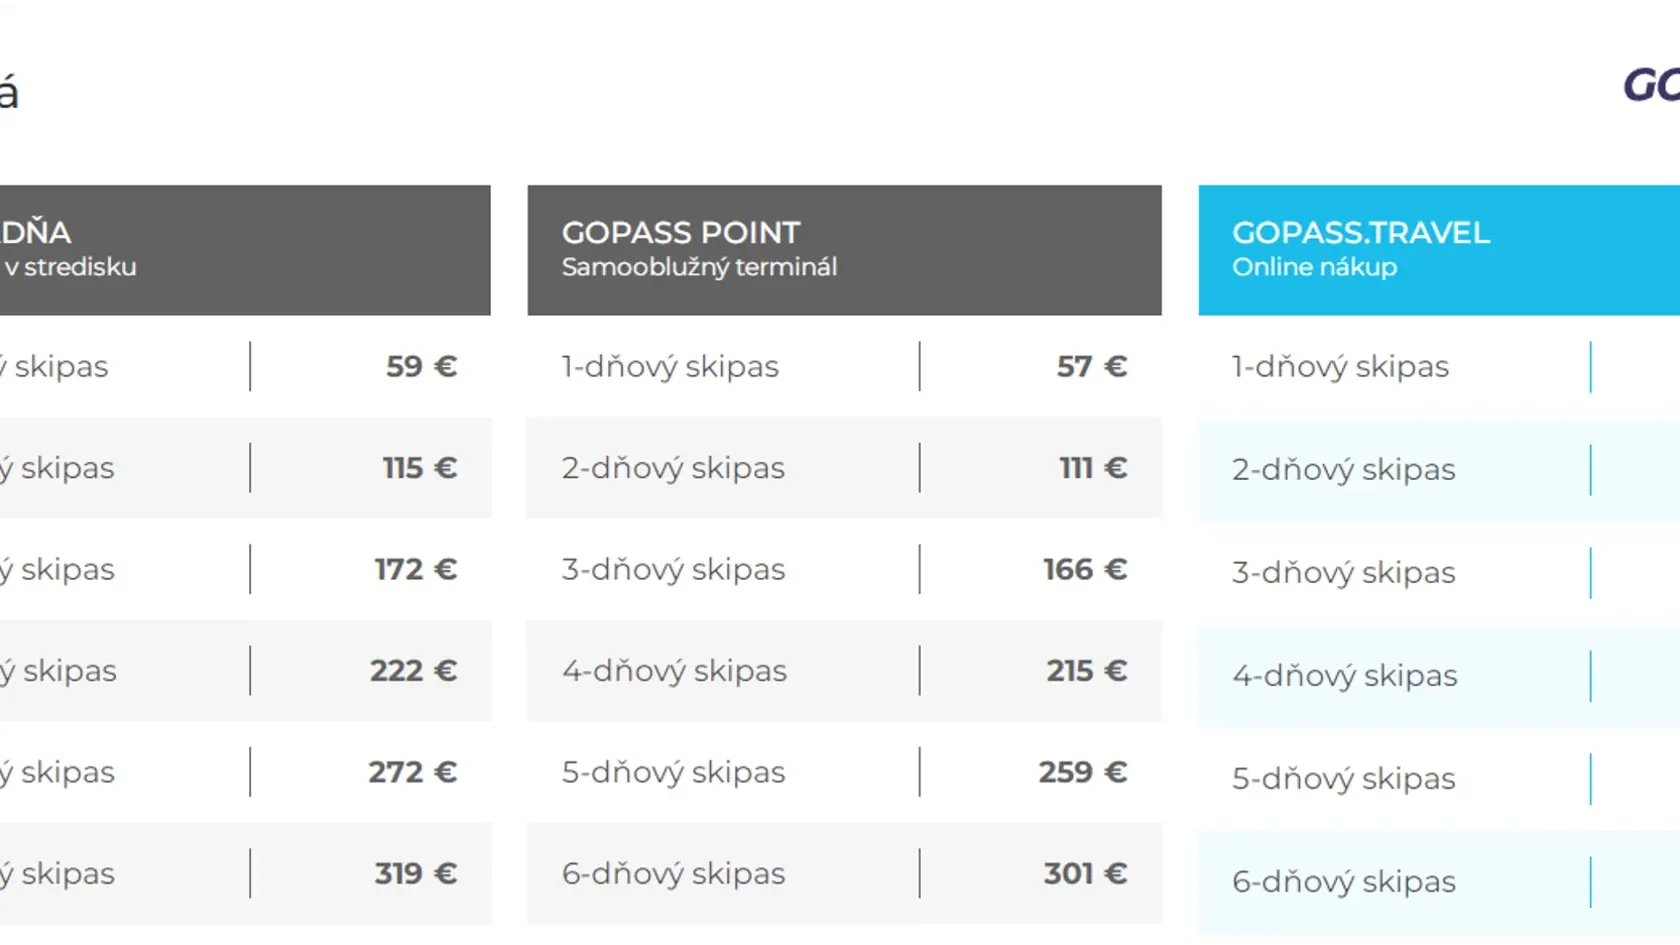Click the 57 € price
The width and height of the screenshot is (1680, 945).
point(1092,367)
